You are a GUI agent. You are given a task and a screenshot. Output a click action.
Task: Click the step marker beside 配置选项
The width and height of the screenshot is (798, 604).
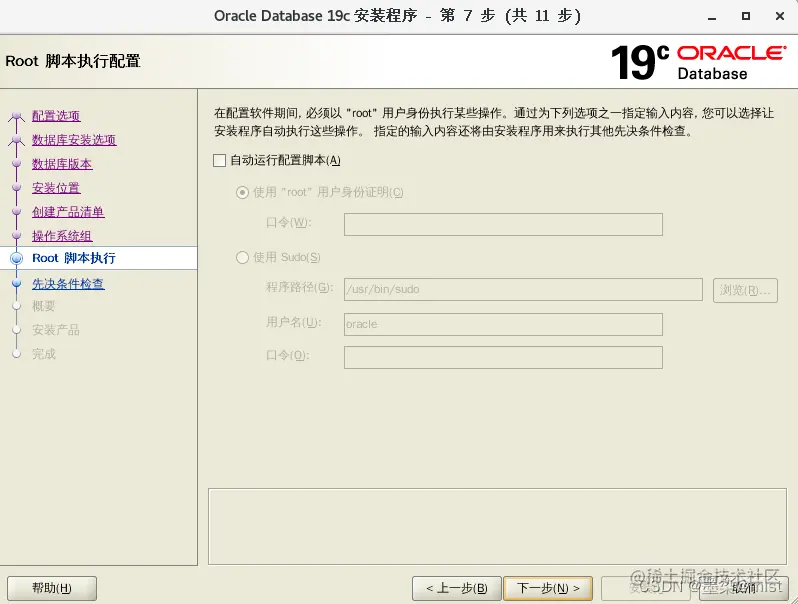click(17, 116)
